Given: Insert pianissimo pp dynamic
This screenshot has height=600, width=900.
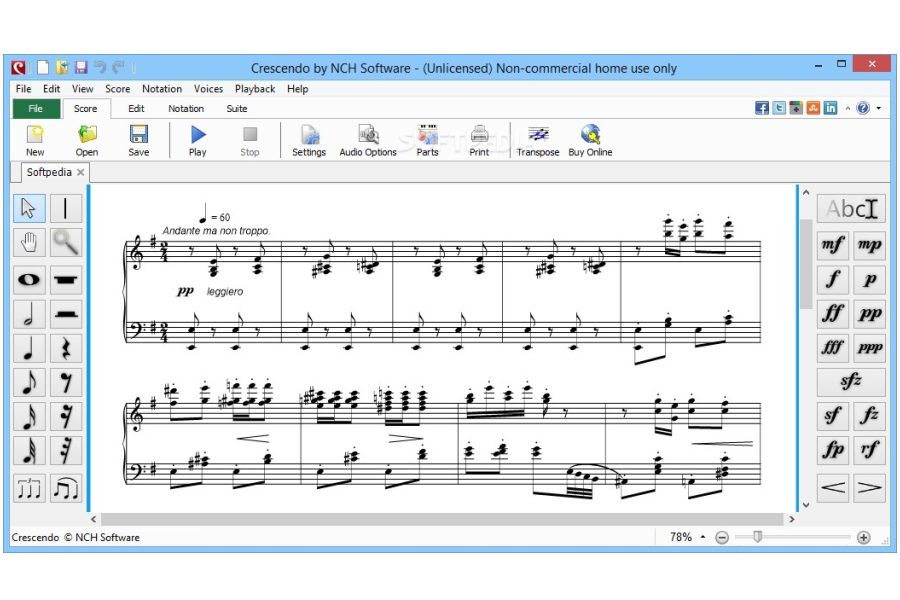Looking at the screenshot, I should point(870,313).
